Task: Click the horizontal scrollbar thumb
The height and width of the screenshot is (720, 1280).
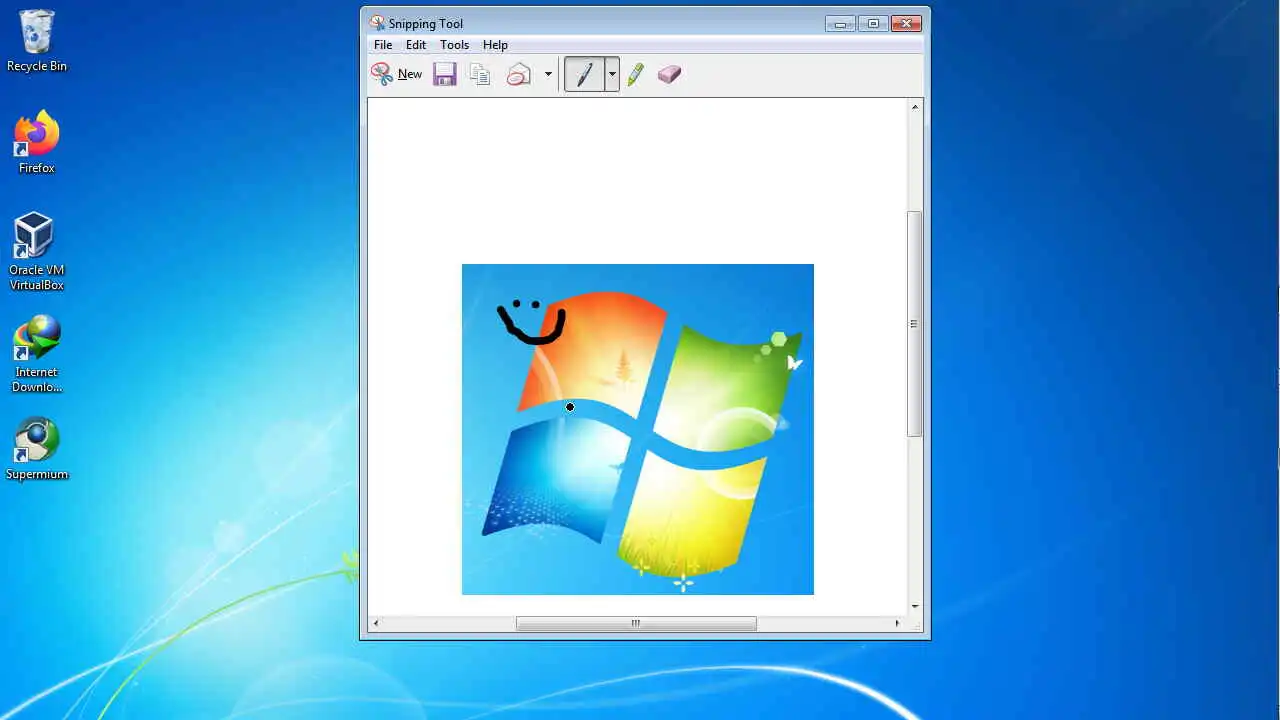Action: [636, 623]
